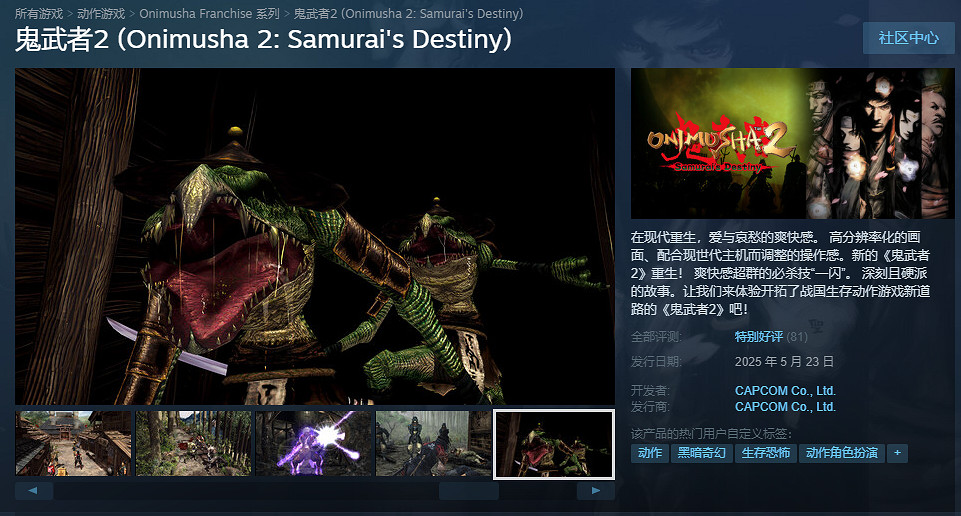961x516 pixels.
Task: Click the thumbnail strip scrollbar handle
Action: pyautogui.click(x=469, y=491)
